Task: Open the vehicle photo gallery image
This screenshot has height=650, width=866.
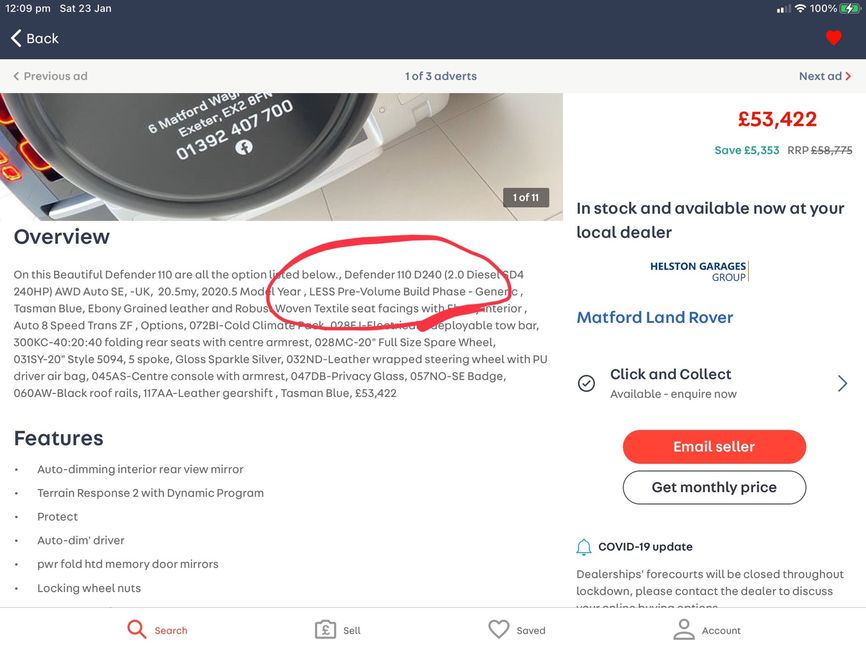Action: pyautogui.click(x=281, y=156)
